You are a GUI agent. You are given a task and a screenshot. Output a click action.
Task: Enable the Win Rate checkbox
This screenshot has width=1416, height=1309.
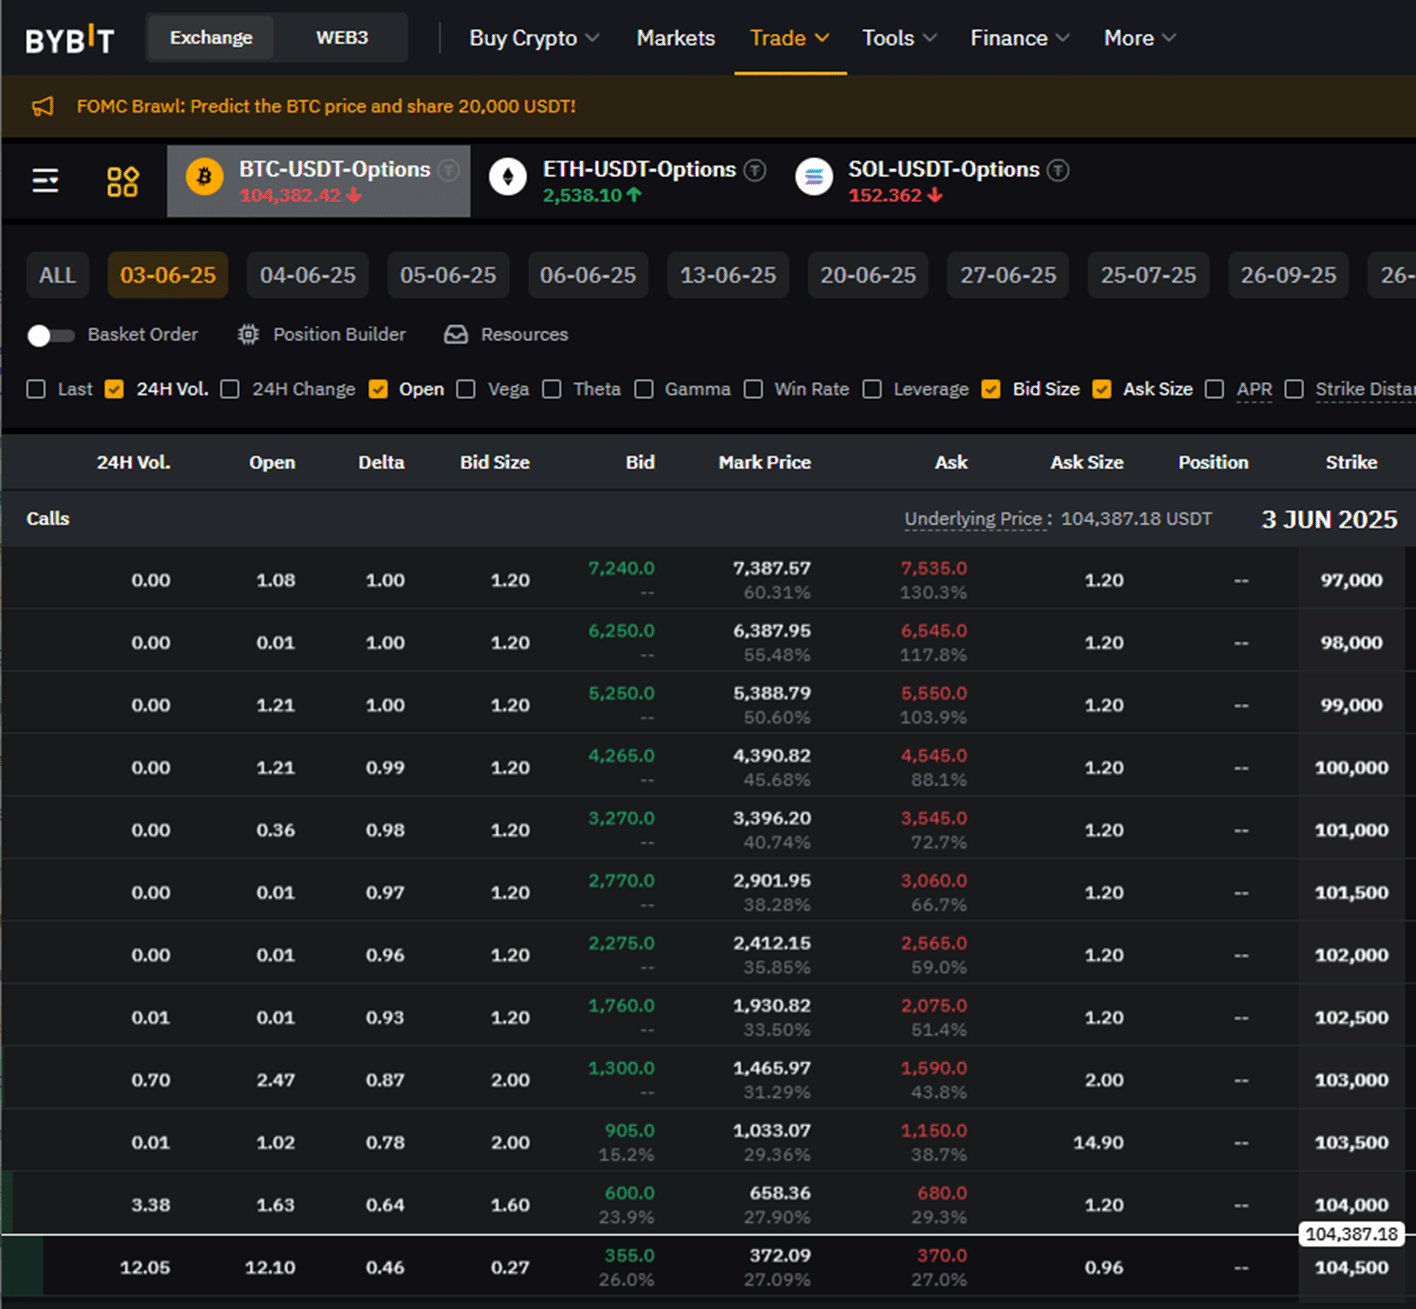[x=754, y=389]
